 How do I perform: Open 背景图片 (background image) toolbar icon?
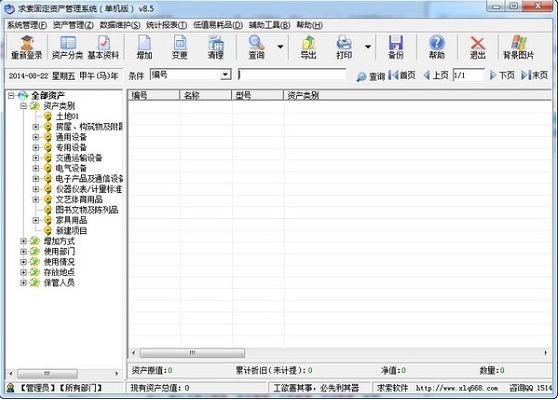click(x=518, y=47)
